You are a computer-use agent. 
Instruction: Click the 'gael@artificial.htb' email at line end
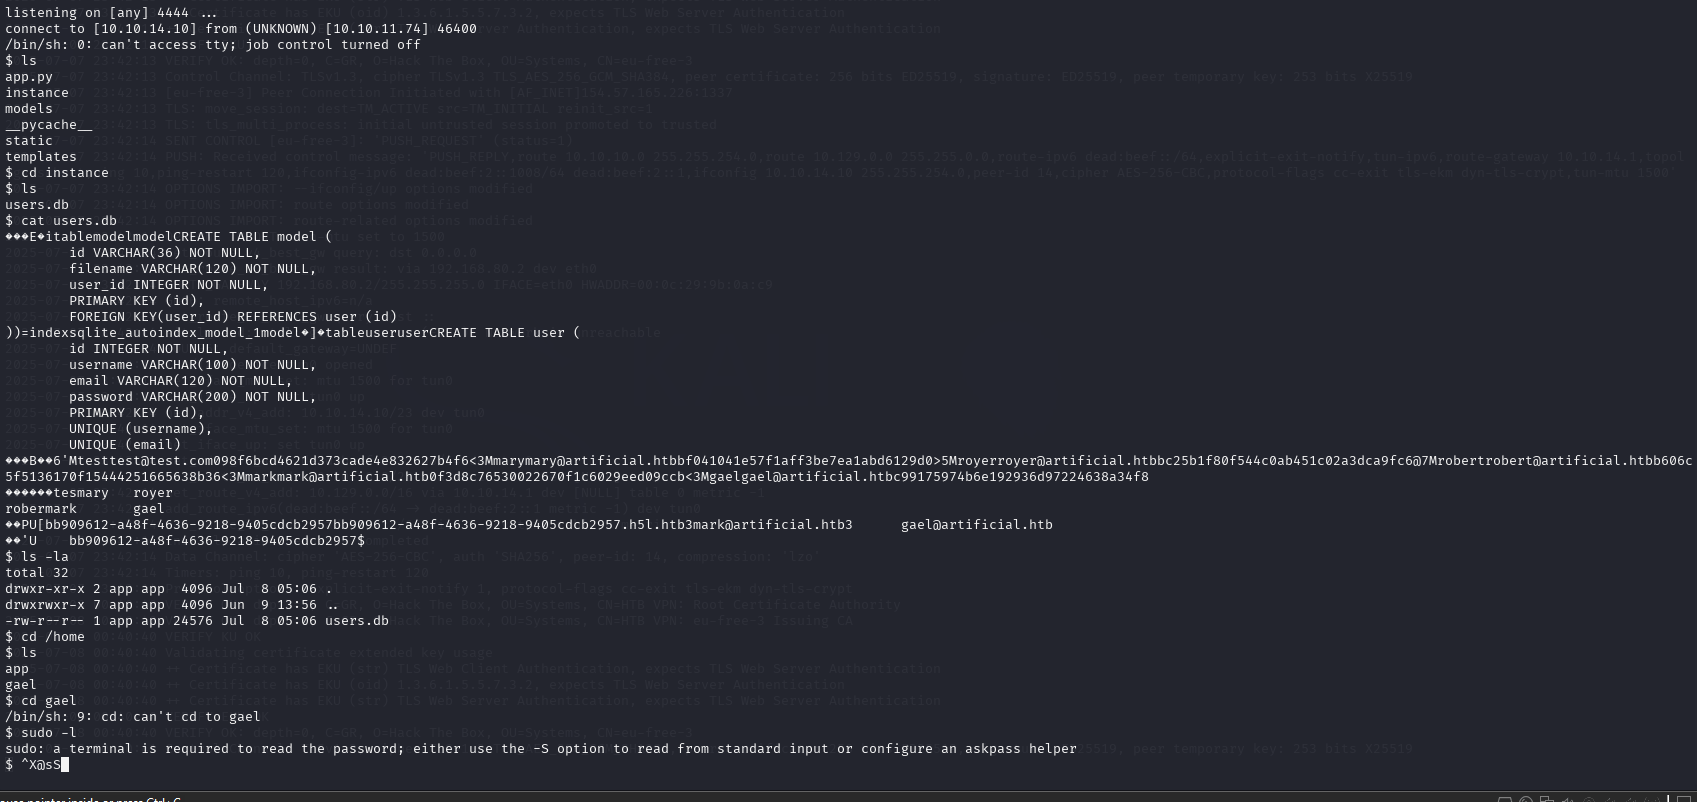click(x=976, y=525)
